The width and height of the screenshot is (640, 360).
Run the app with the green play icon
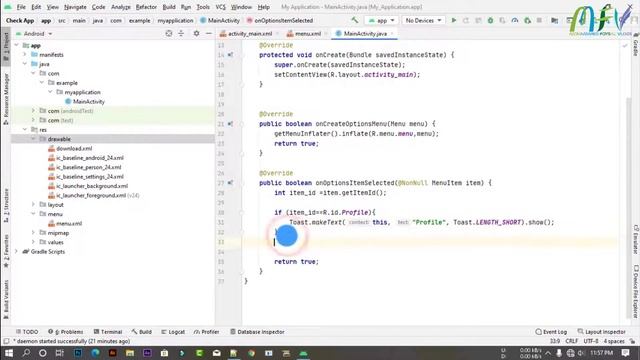pyautogui.click(x=453, y=20)
